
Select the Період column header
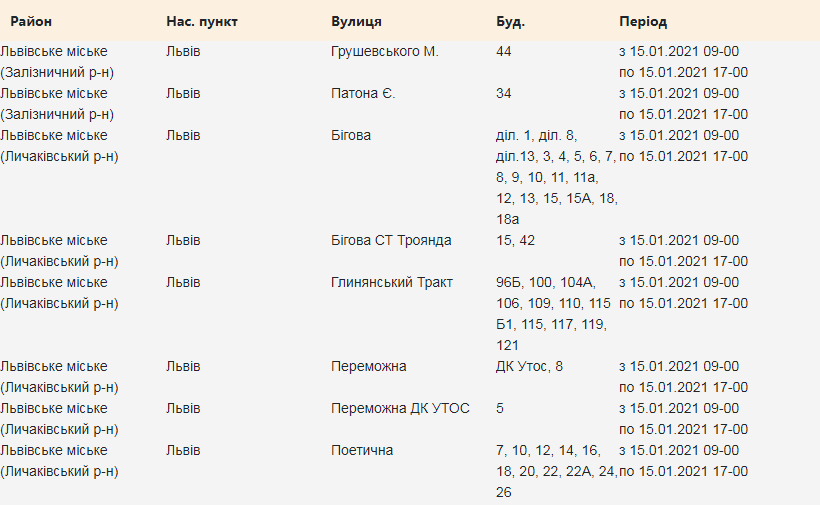tap(643, 21)
